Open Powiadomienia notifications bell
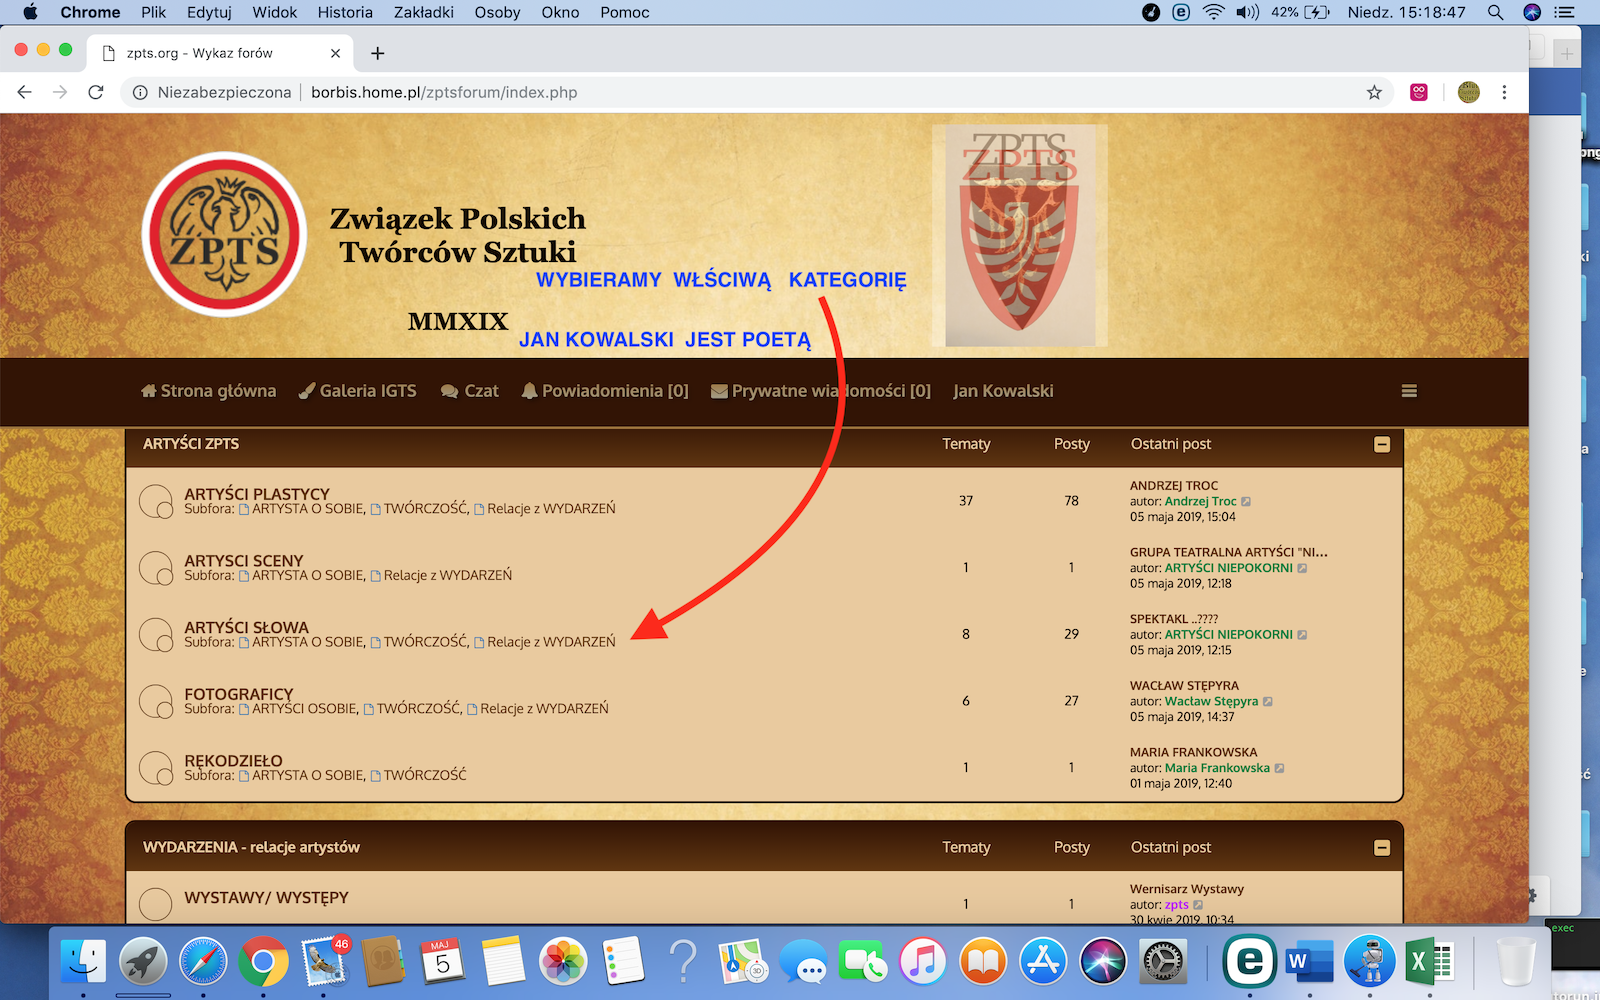Viewport: 1600px width, 1000px height. [x=605, y=391]
